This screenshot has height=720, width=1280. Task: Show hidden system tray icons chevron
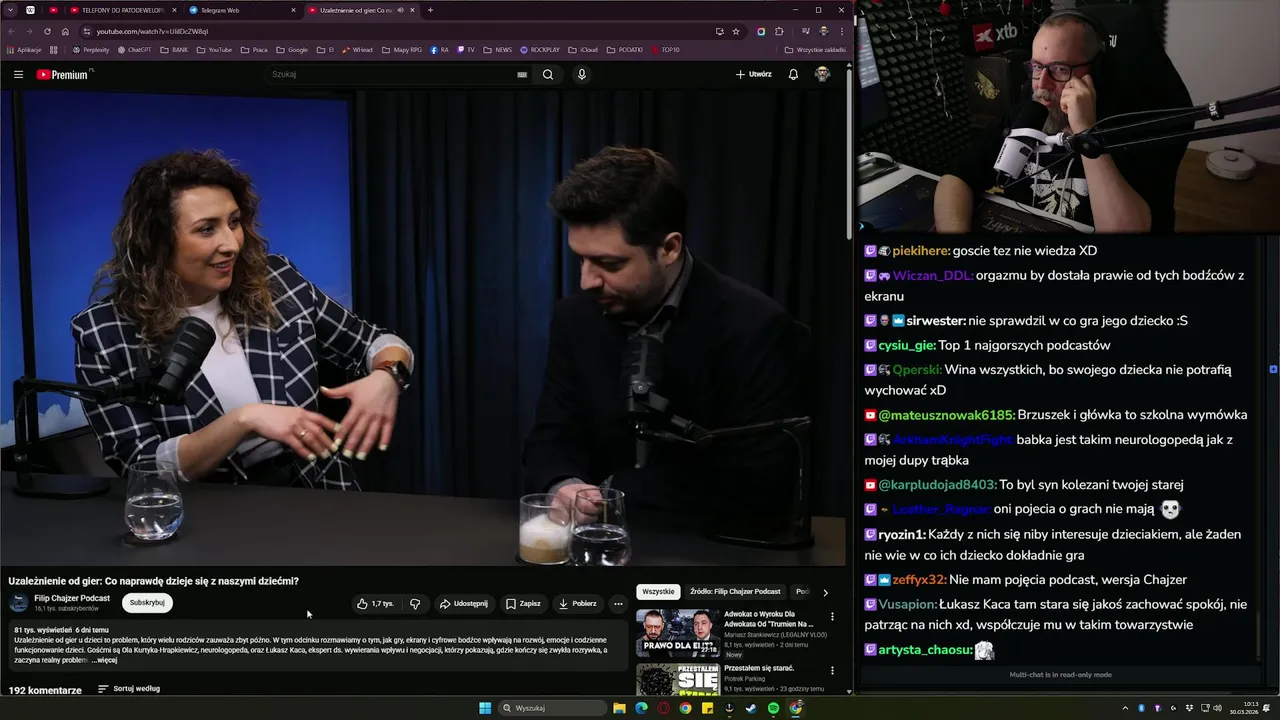pyautogui.click(x=1126, y=708)
